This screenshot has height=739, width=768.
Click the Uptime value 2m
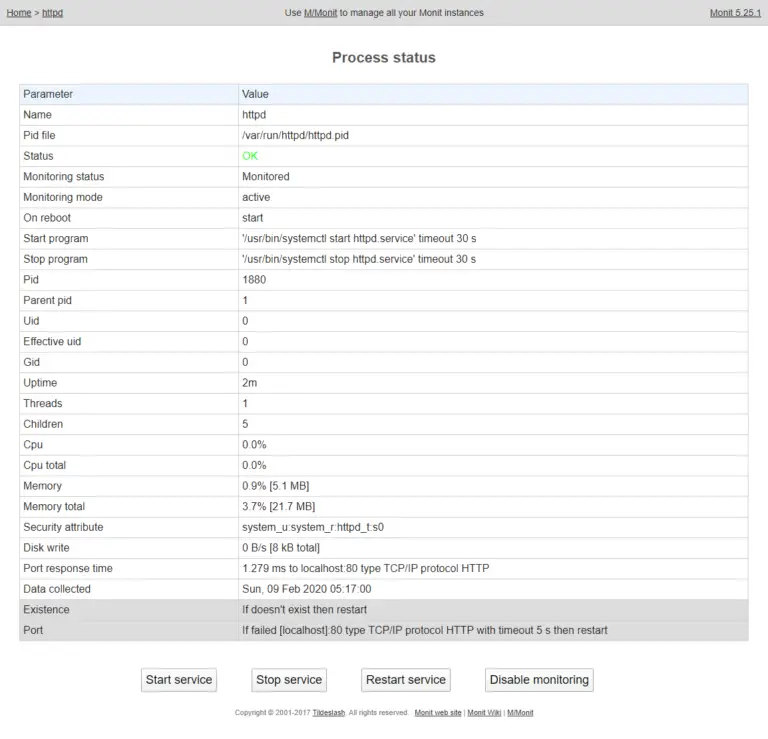[x=249, y=382]
